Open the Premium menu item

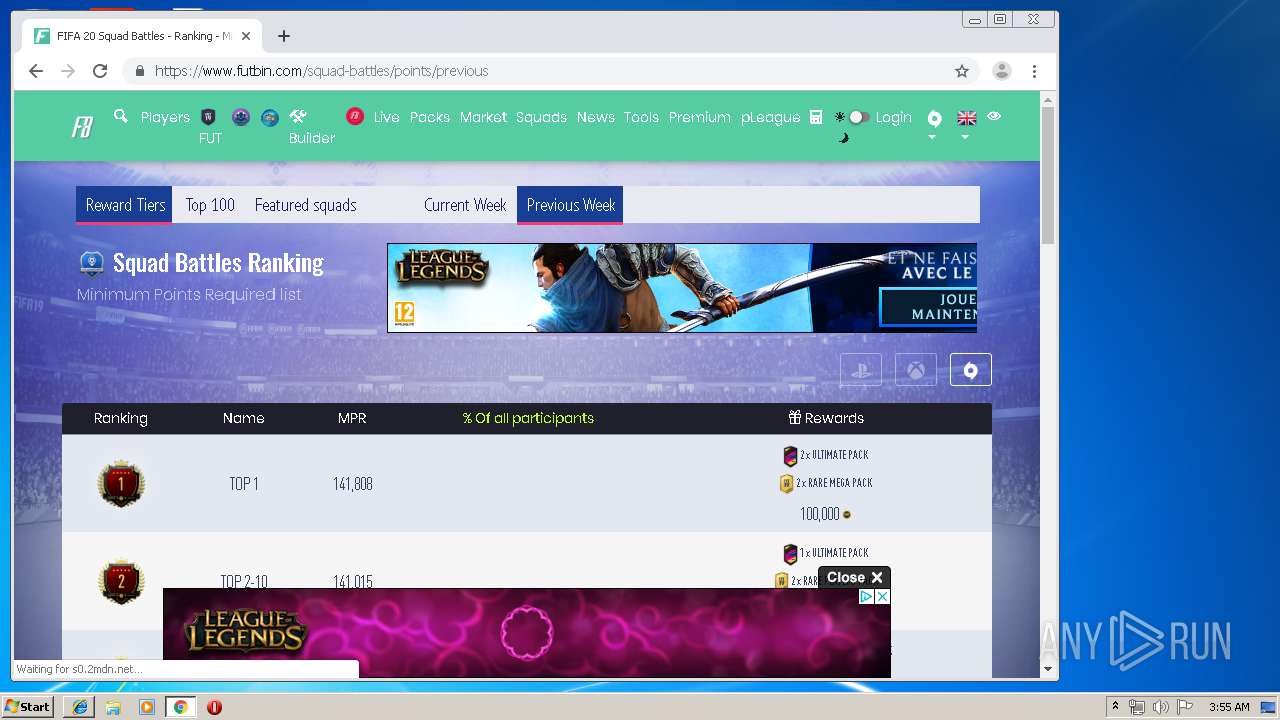tap(699, 117)
